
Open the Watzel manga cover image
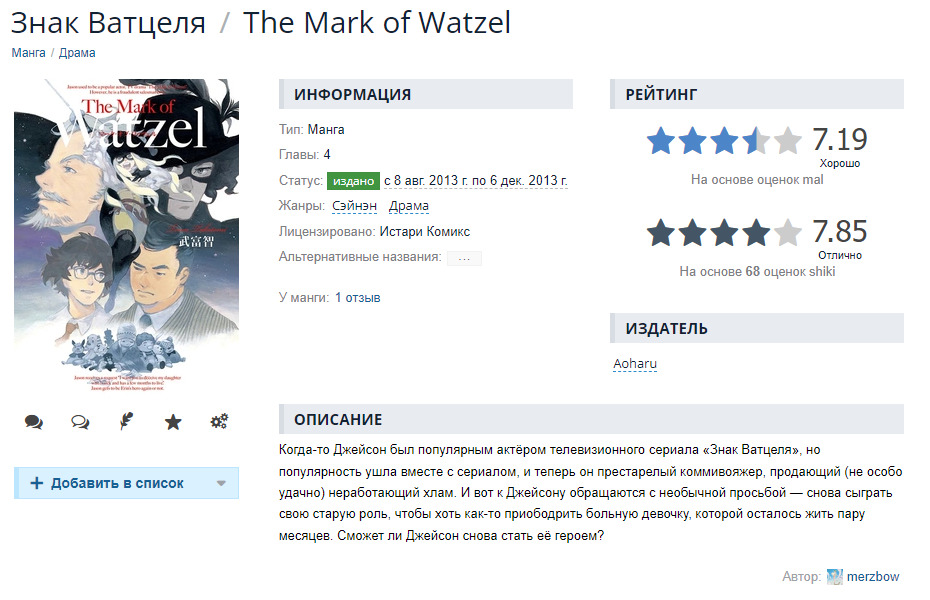click(126, 235)
